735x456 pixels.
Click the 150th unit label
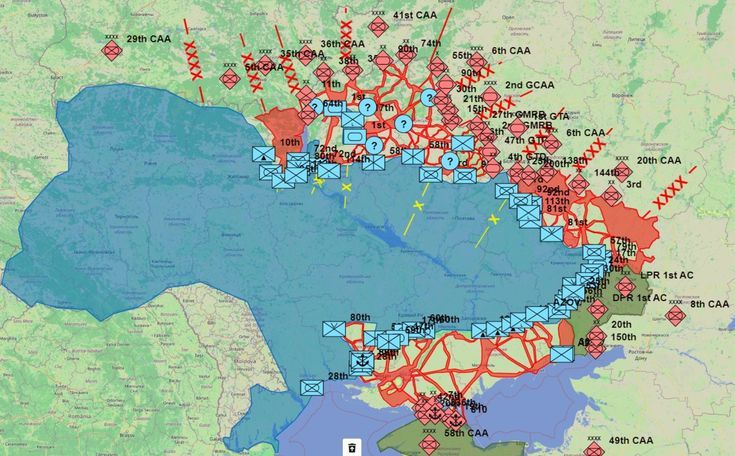point(623,337)
